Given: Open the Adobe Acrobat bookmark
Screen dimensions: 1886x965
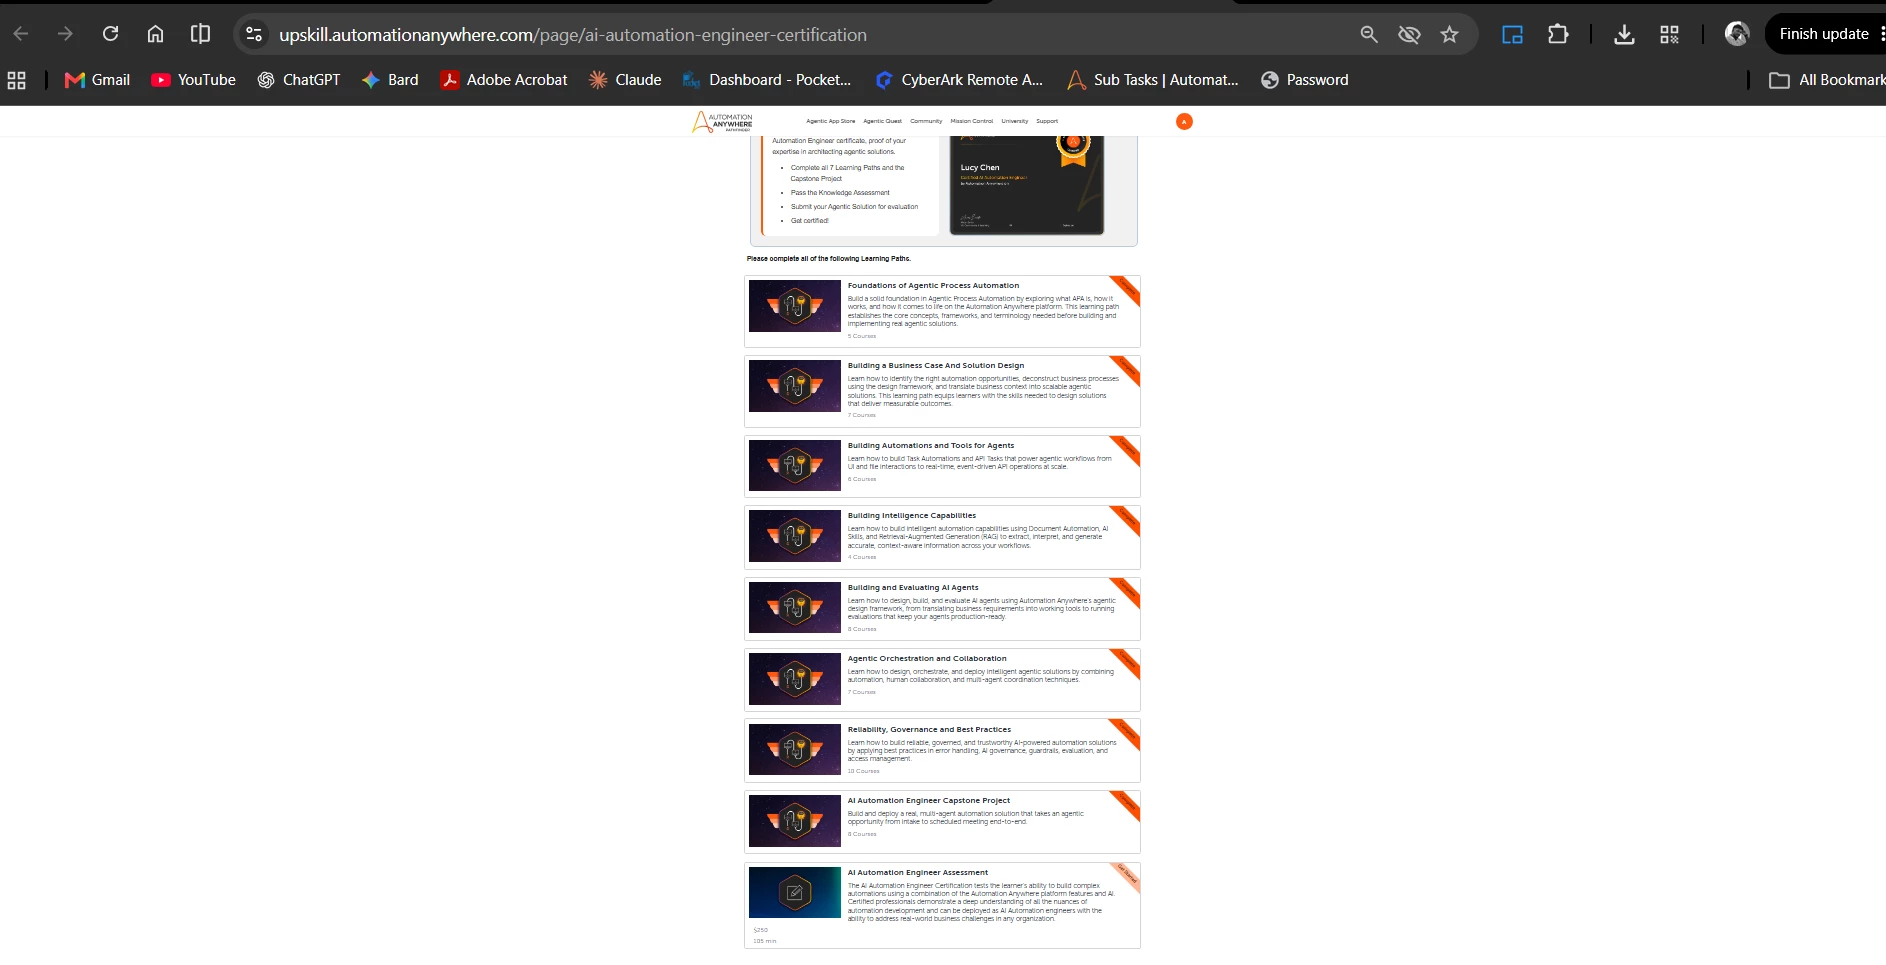Looking at the screenshot, I should (504, 80).
